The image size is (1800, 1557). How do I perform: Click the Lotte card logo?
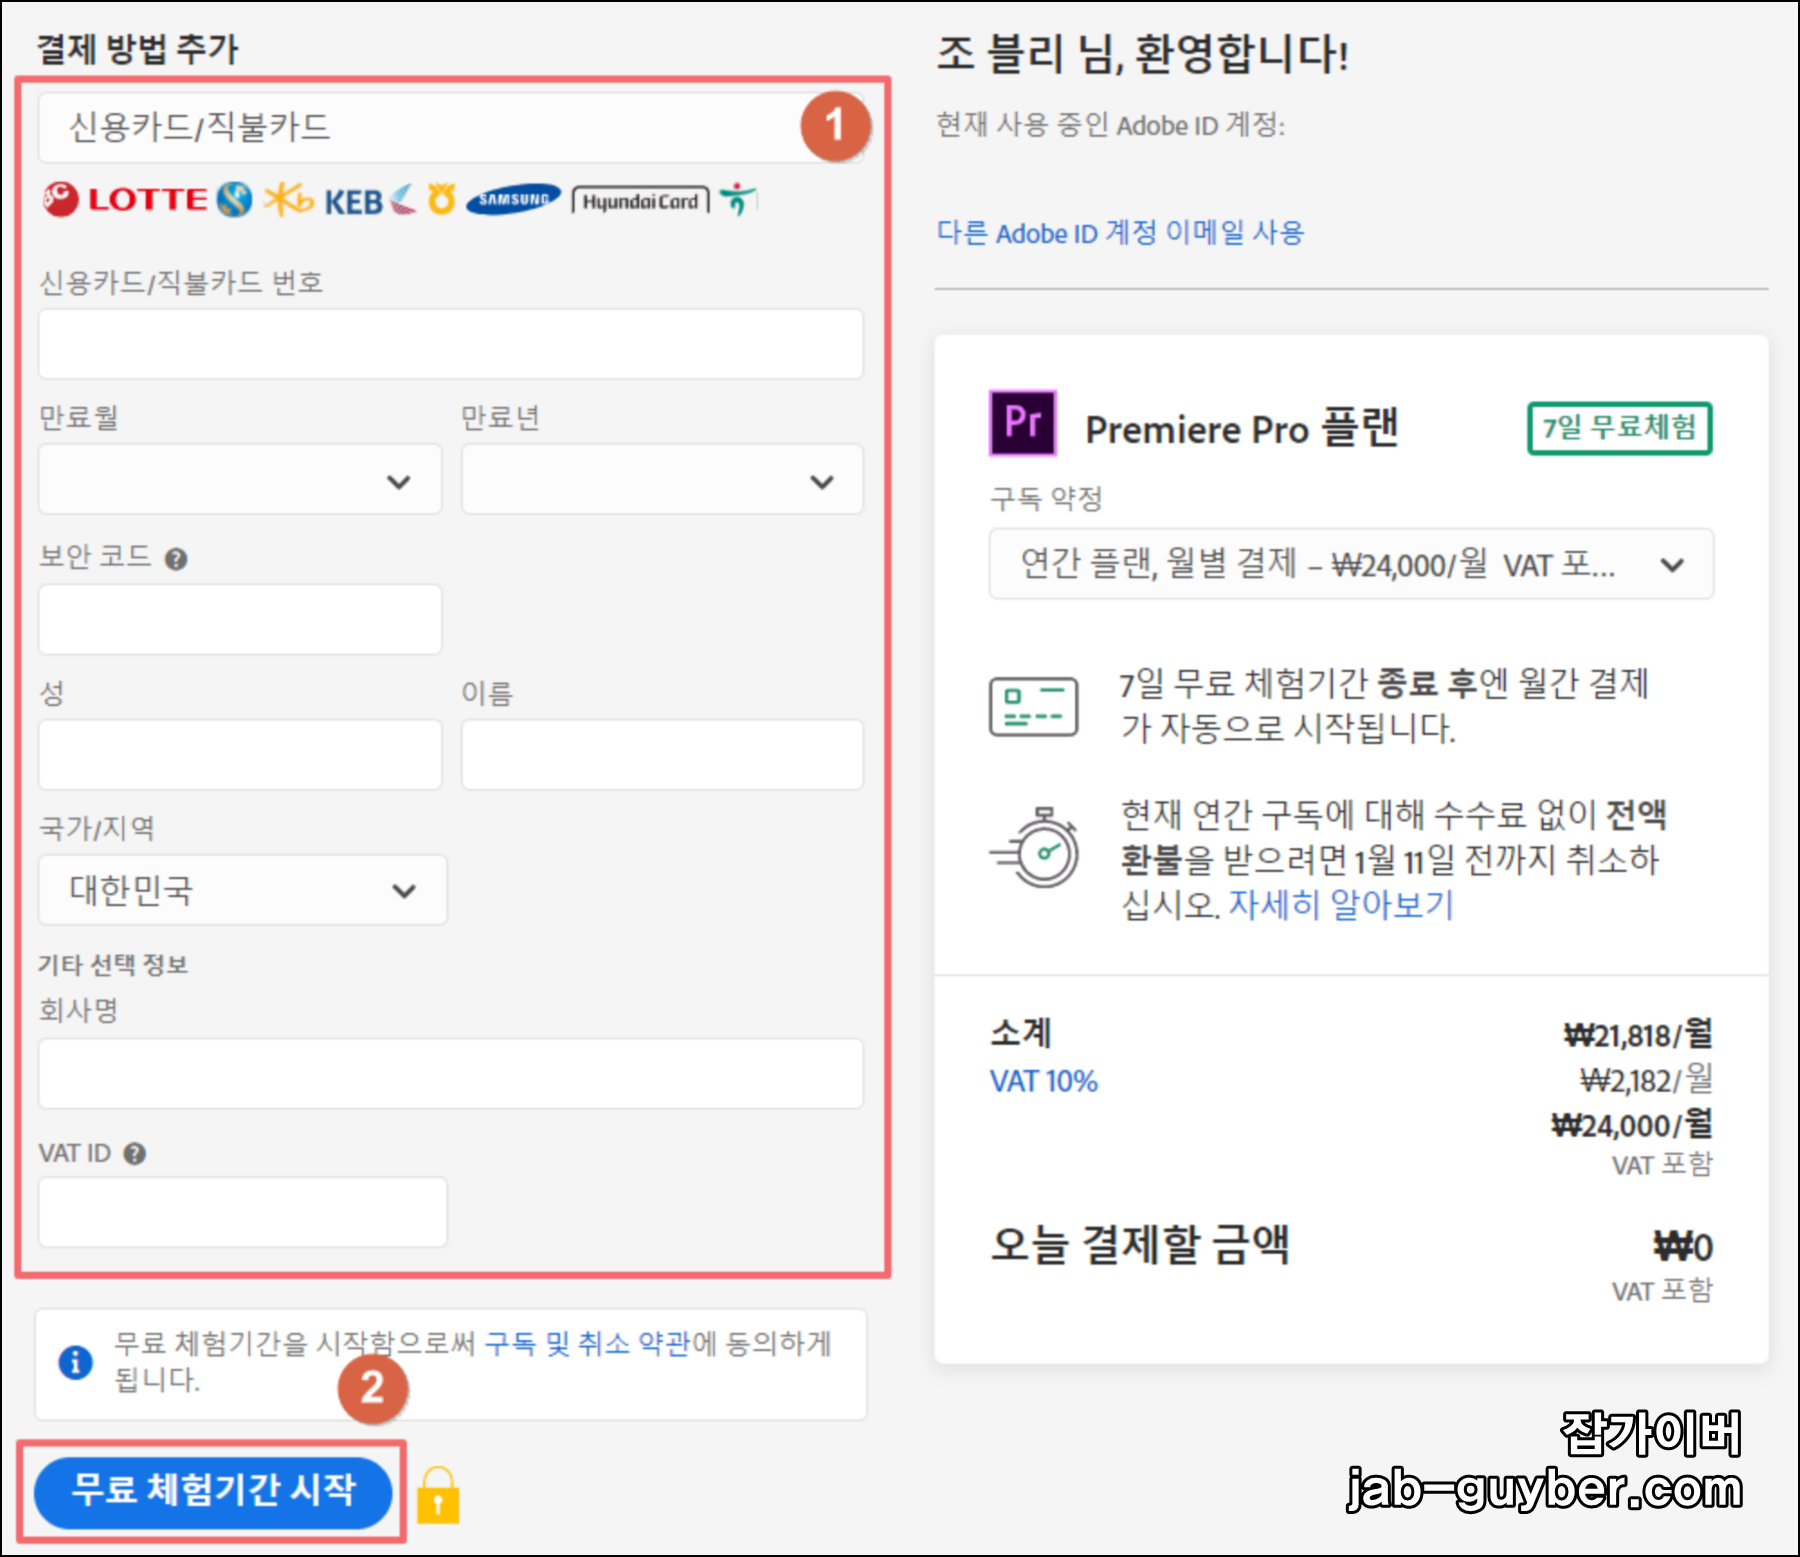tap(124, 199)
